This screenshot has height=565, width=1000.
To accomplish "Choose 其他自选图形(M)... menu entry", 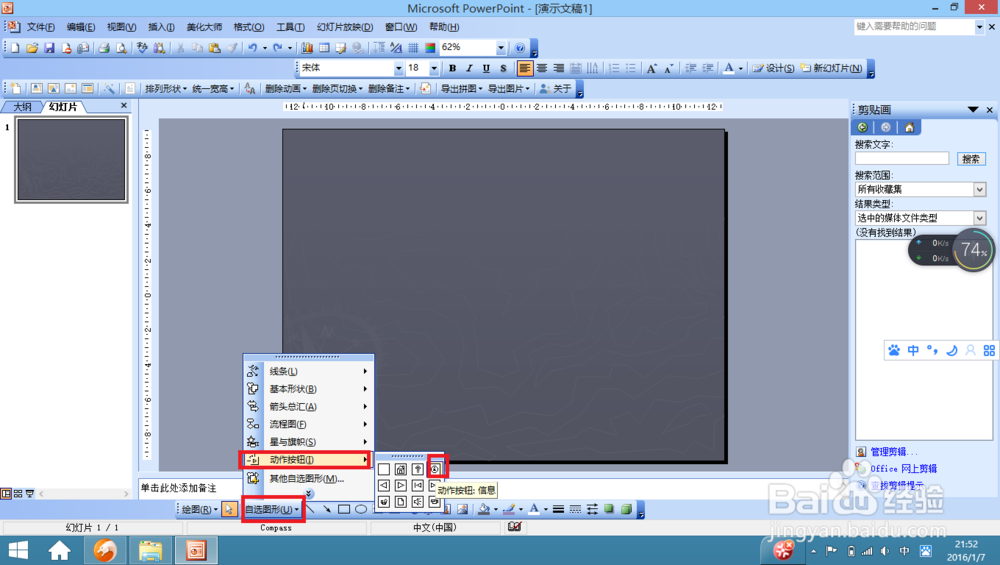I will (307, 478).
